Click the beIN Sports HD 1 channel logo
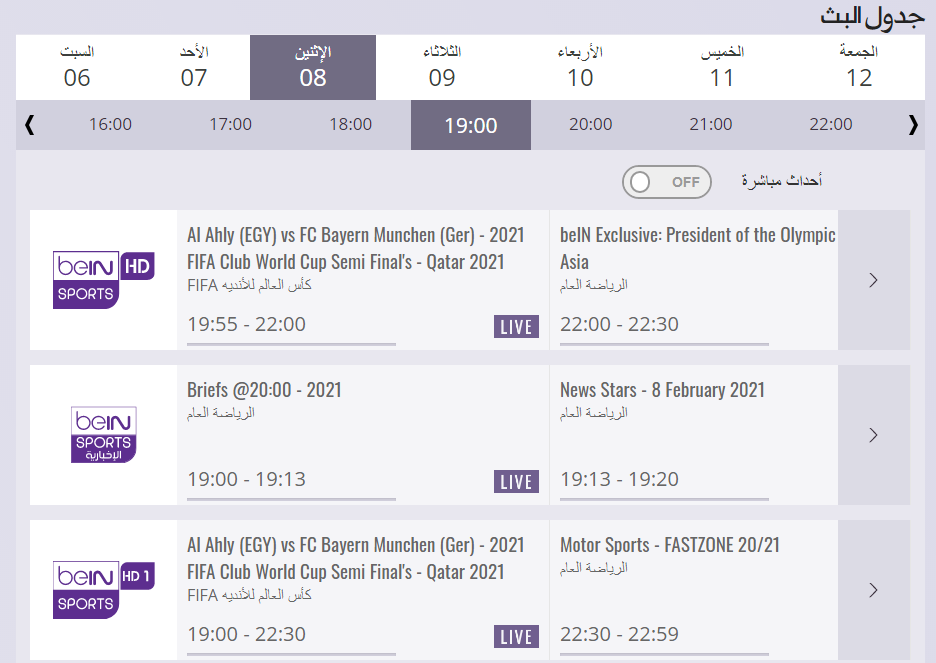 (103, 590)
